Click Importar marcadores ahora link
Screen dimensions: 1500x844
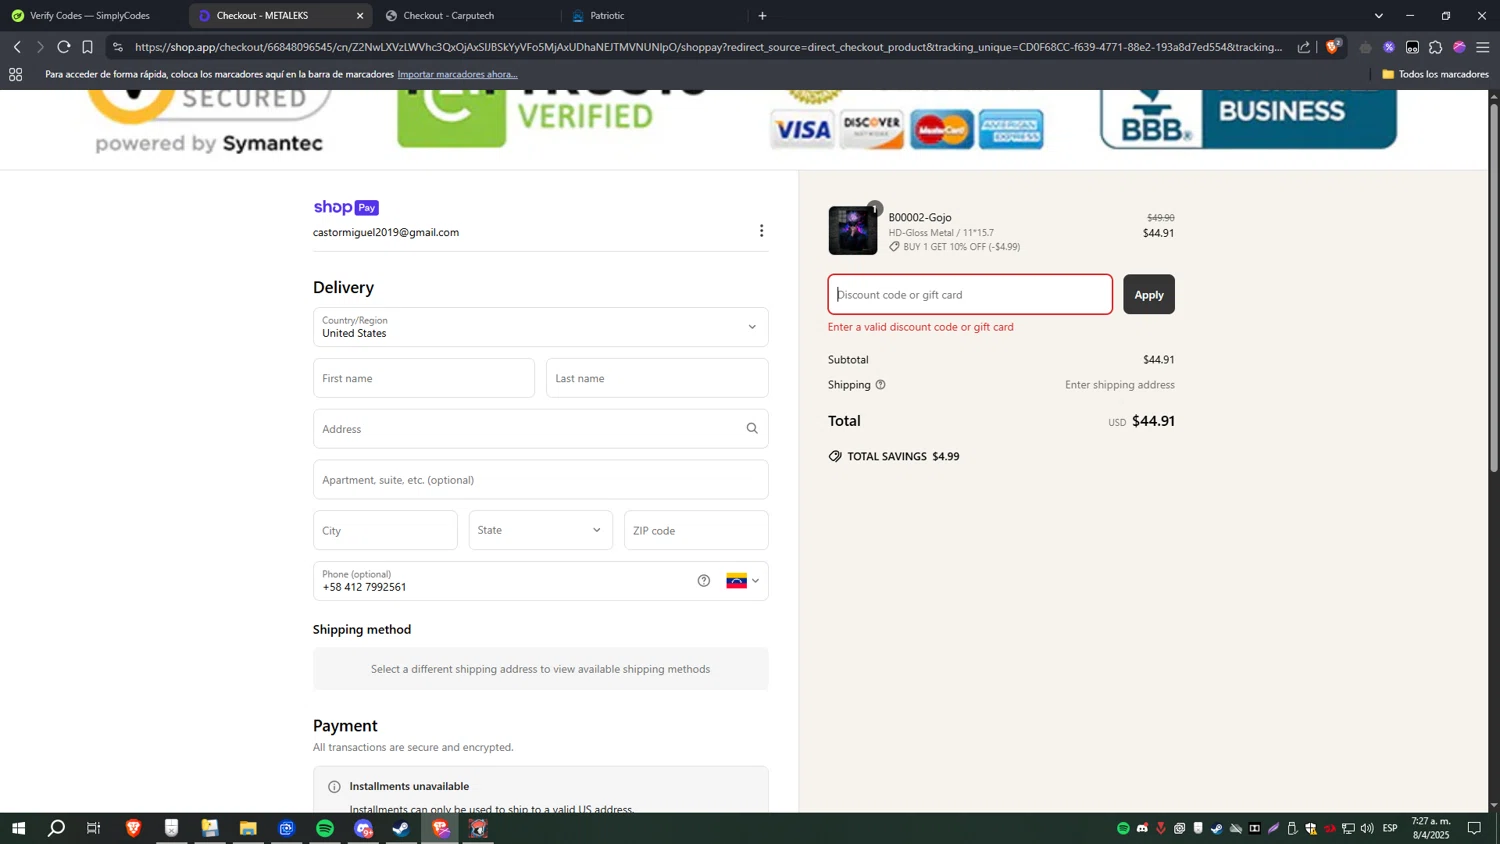[x=457, y=74]
